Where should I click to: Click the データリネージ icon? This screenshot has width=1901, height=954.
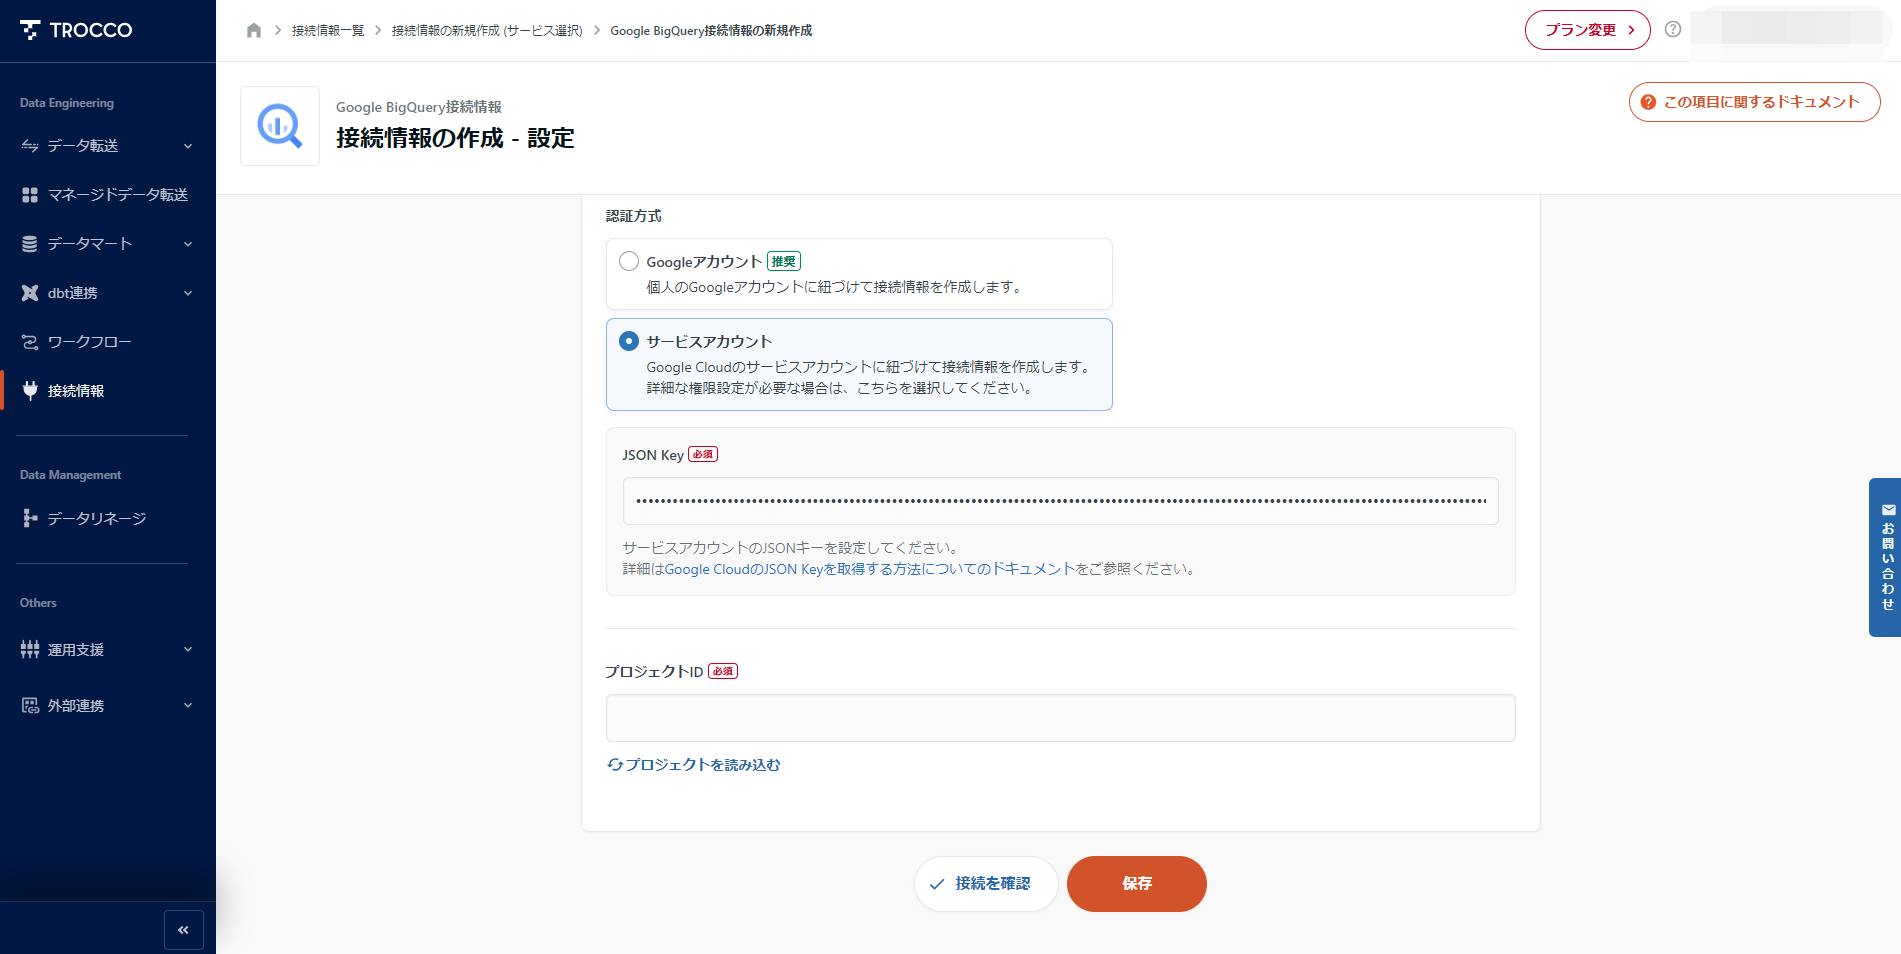click(x=30, y=518)
